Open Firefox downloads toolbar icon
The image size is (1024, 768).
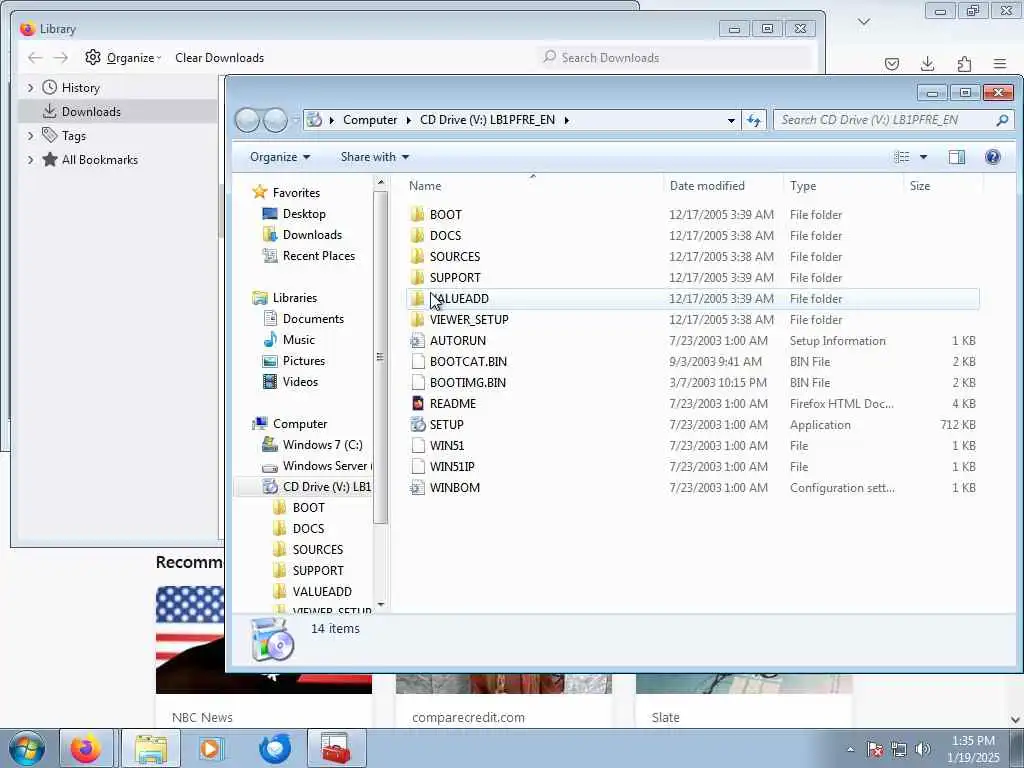[927, 63]
